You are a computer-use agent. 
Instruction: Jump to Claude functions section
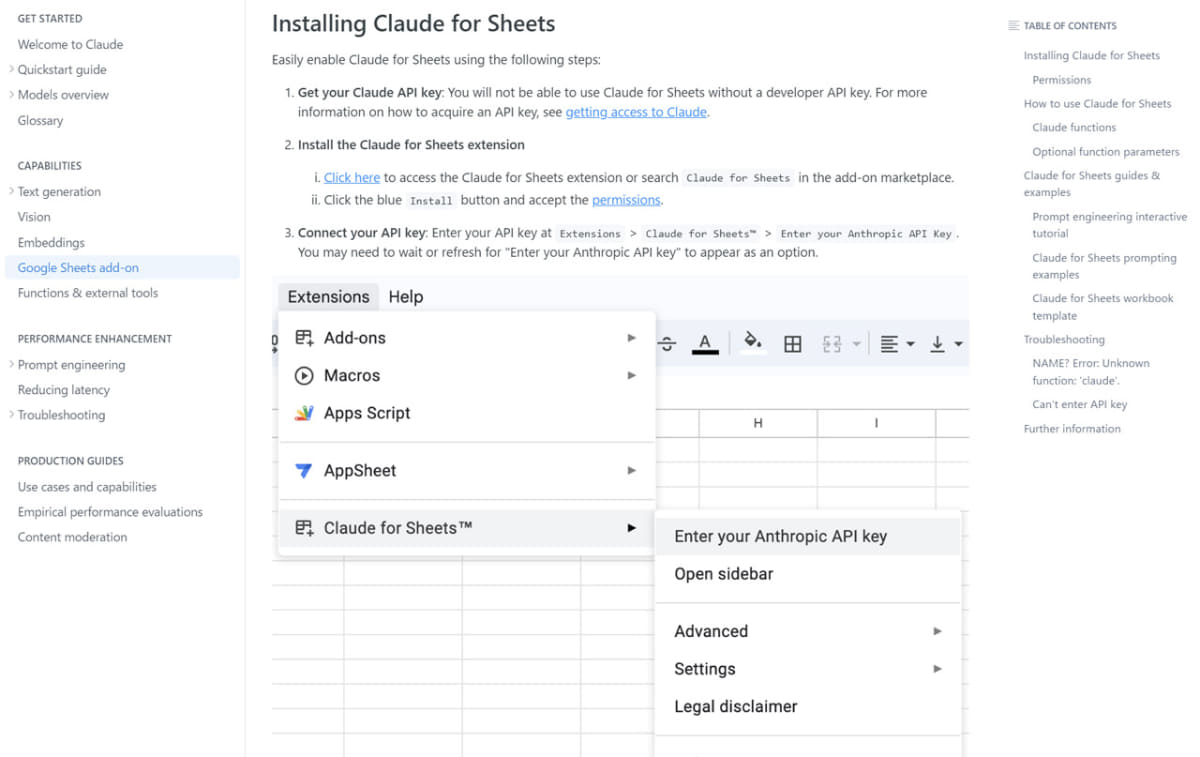(1074, 127)
